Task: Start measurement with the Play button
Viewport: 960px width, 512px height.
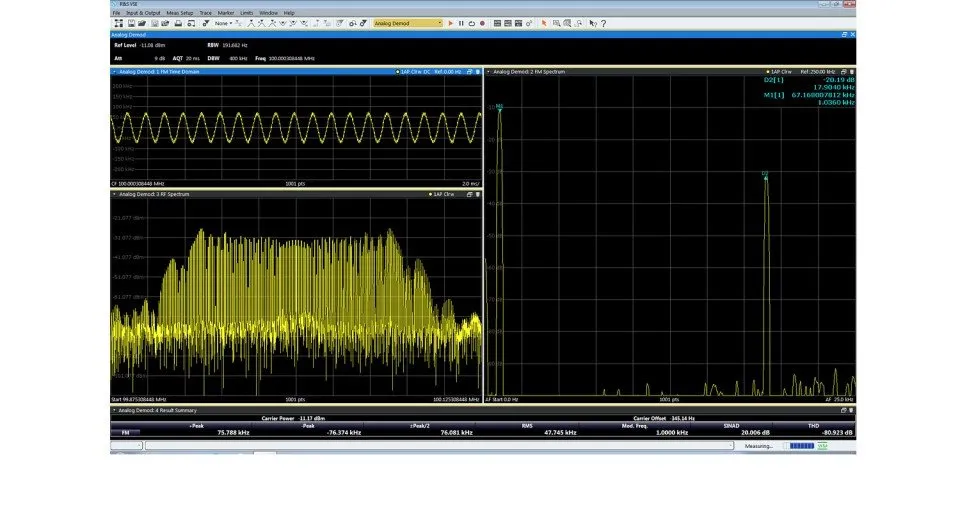Action: 451,23
